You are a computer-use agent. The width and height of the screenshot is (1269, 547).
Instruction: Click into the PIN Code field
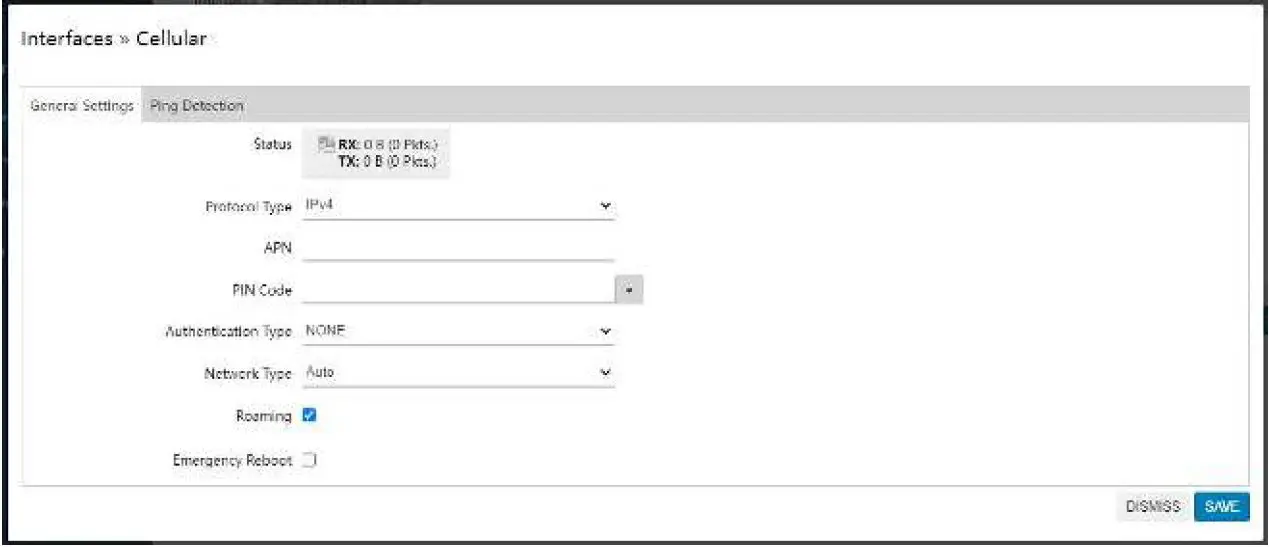(x=458, y=290)
